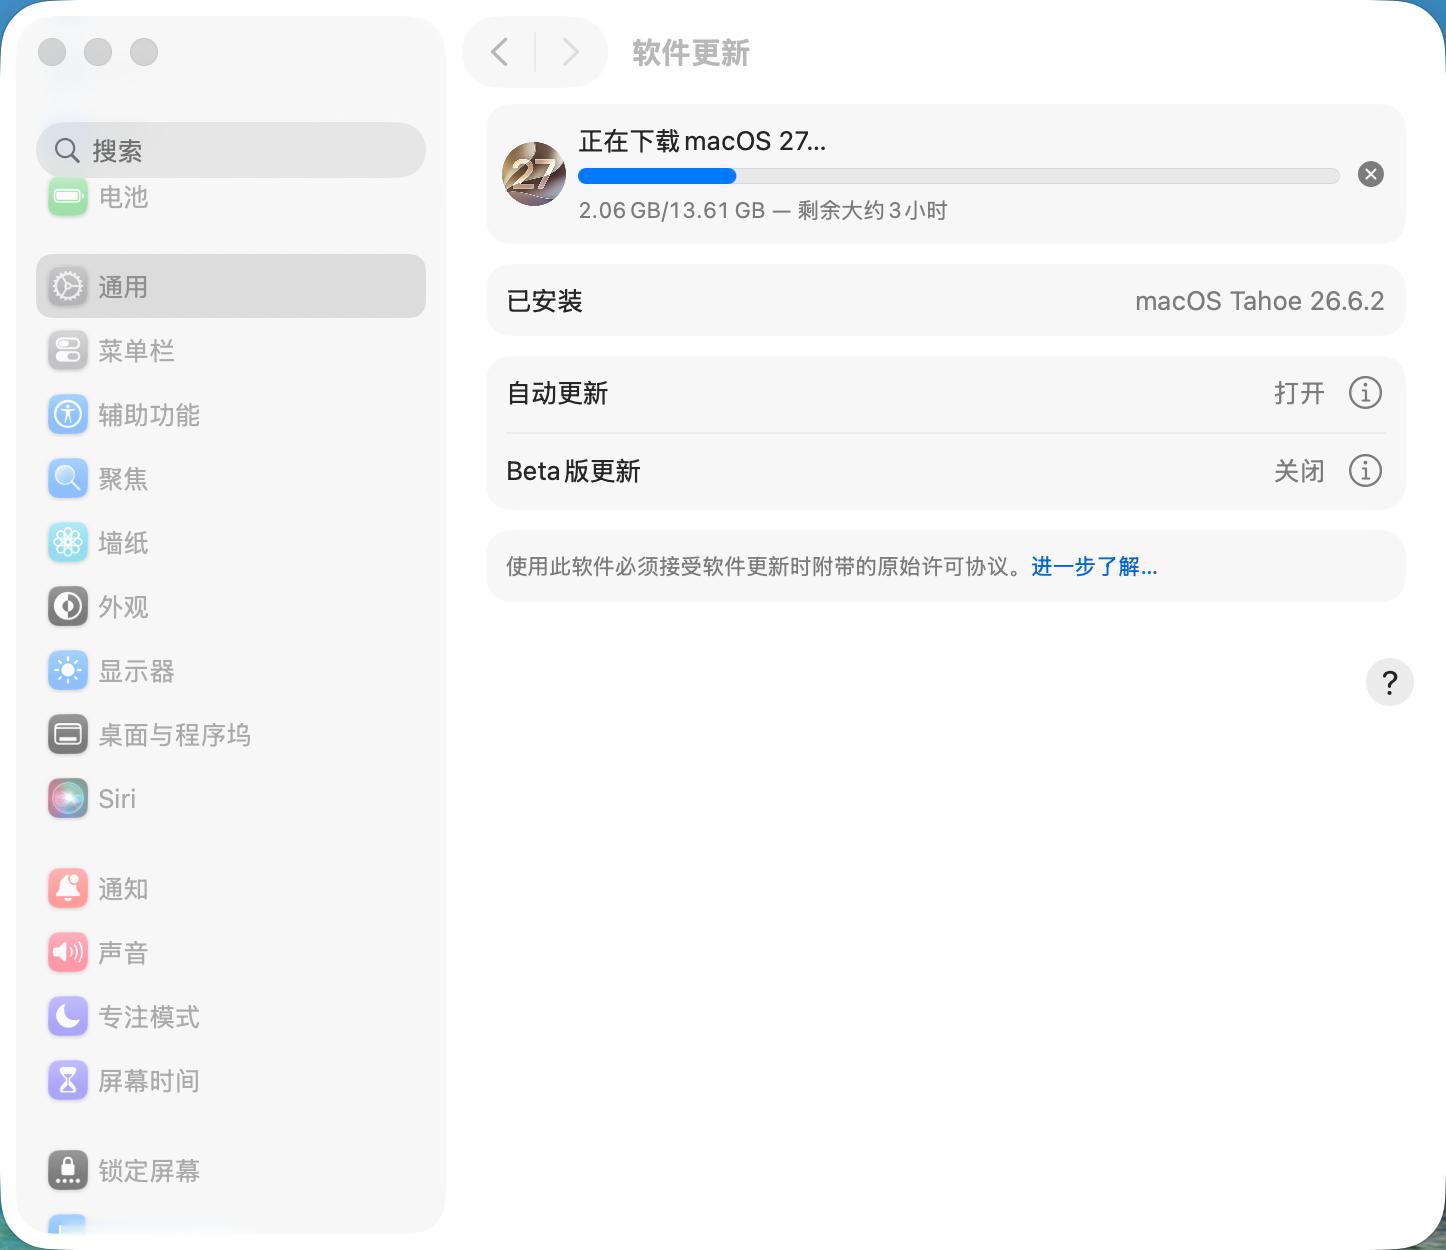Open the 通知 bell icon

pyautogui.click(x=68, y=889)
